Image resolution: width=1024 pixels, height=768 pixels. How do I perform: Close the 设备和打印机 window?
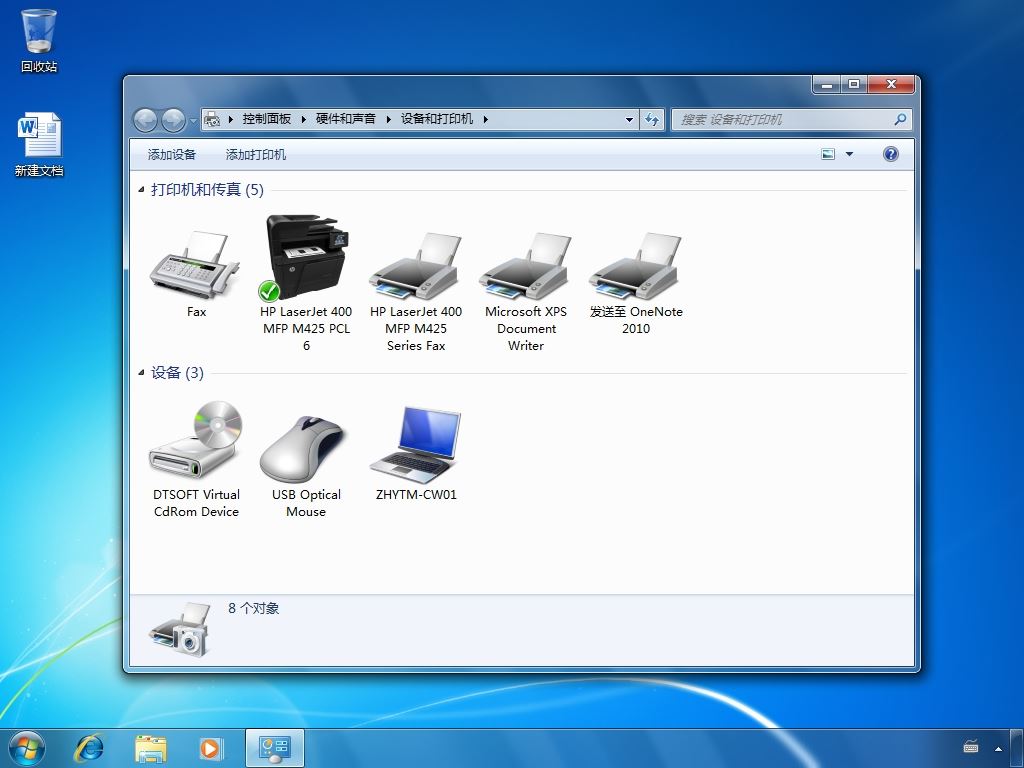(891, 84)
